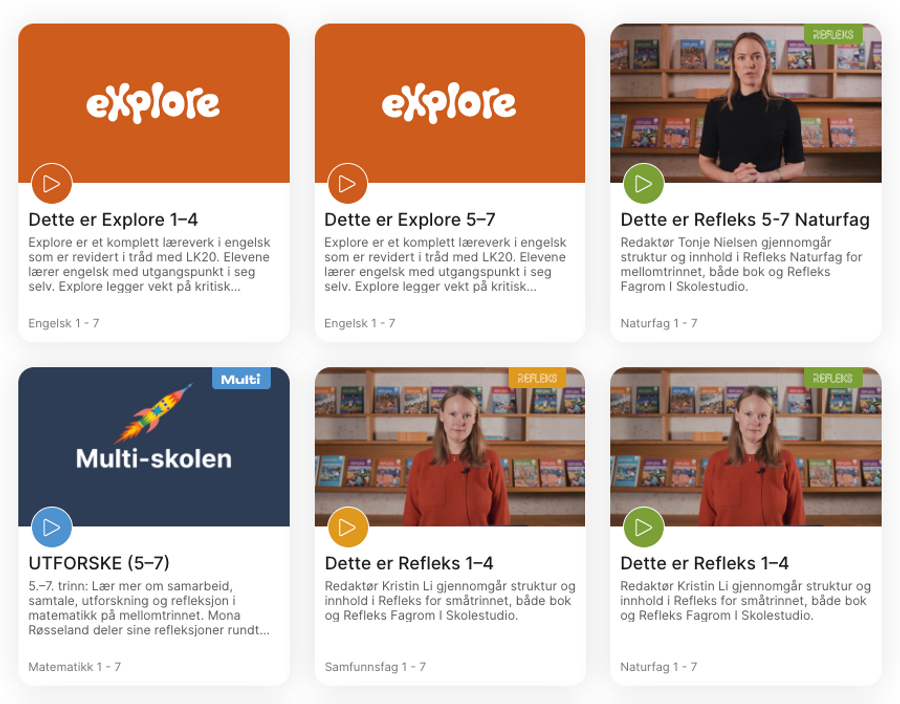Open 'Dette er Refleks 5-7 Naturfag' title
This screenshot has height=704, width=900.
pos(745,220)
